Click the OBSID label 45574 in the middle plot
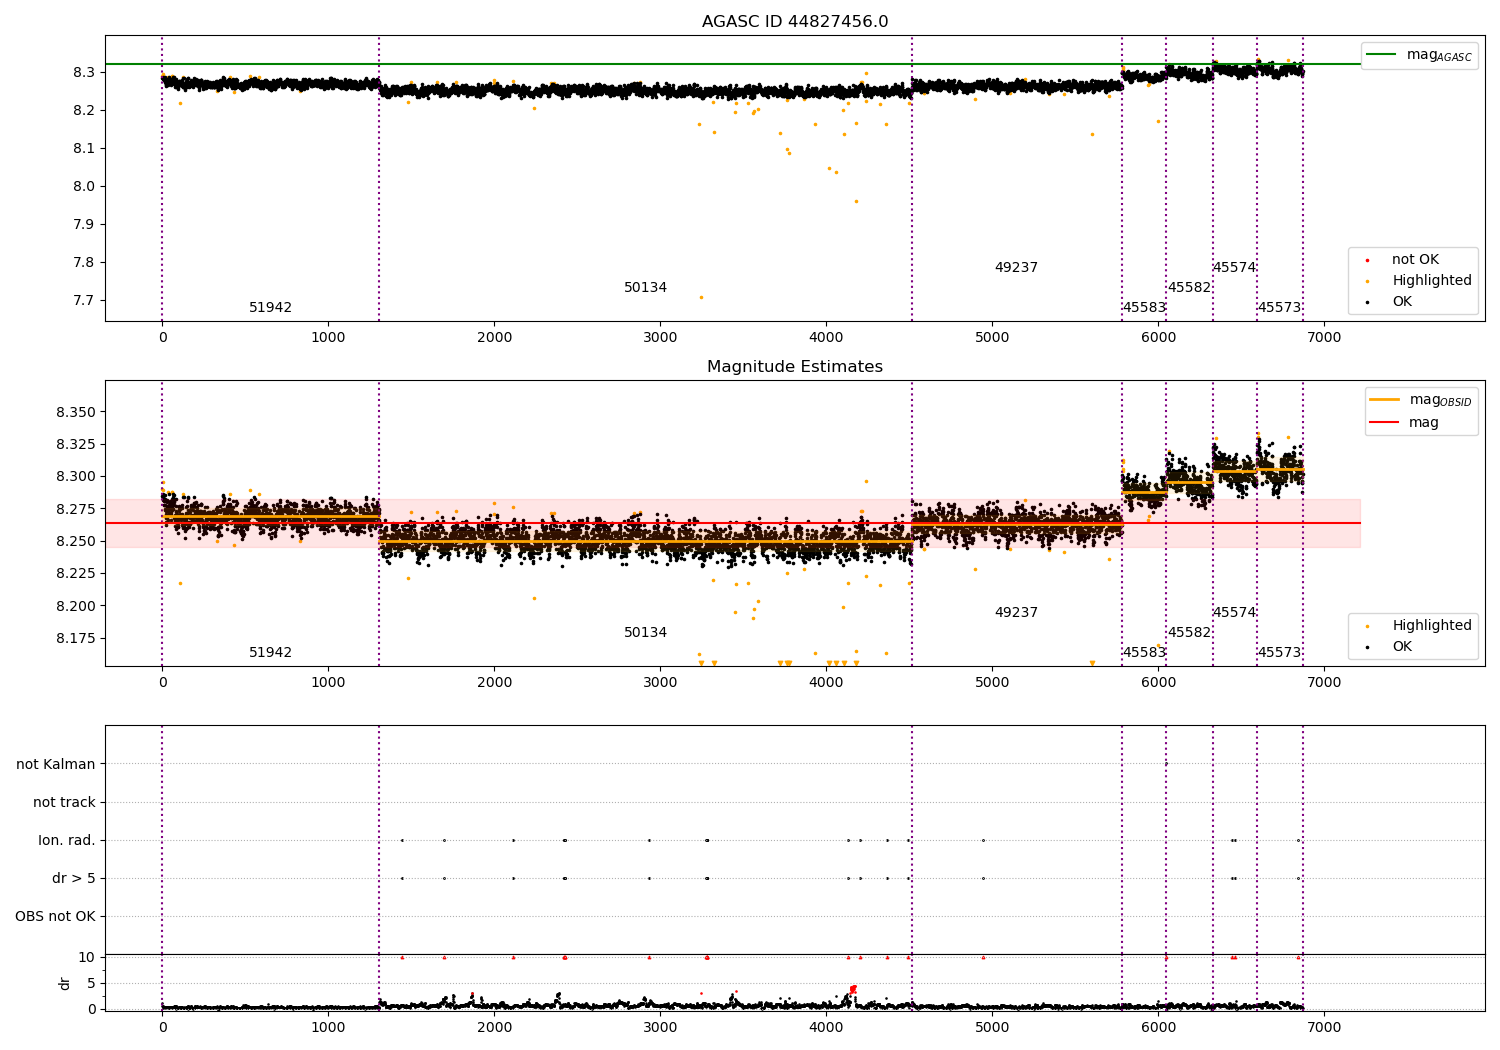The width and height of the screenshot is (1500, 1050). (1234, 613)
